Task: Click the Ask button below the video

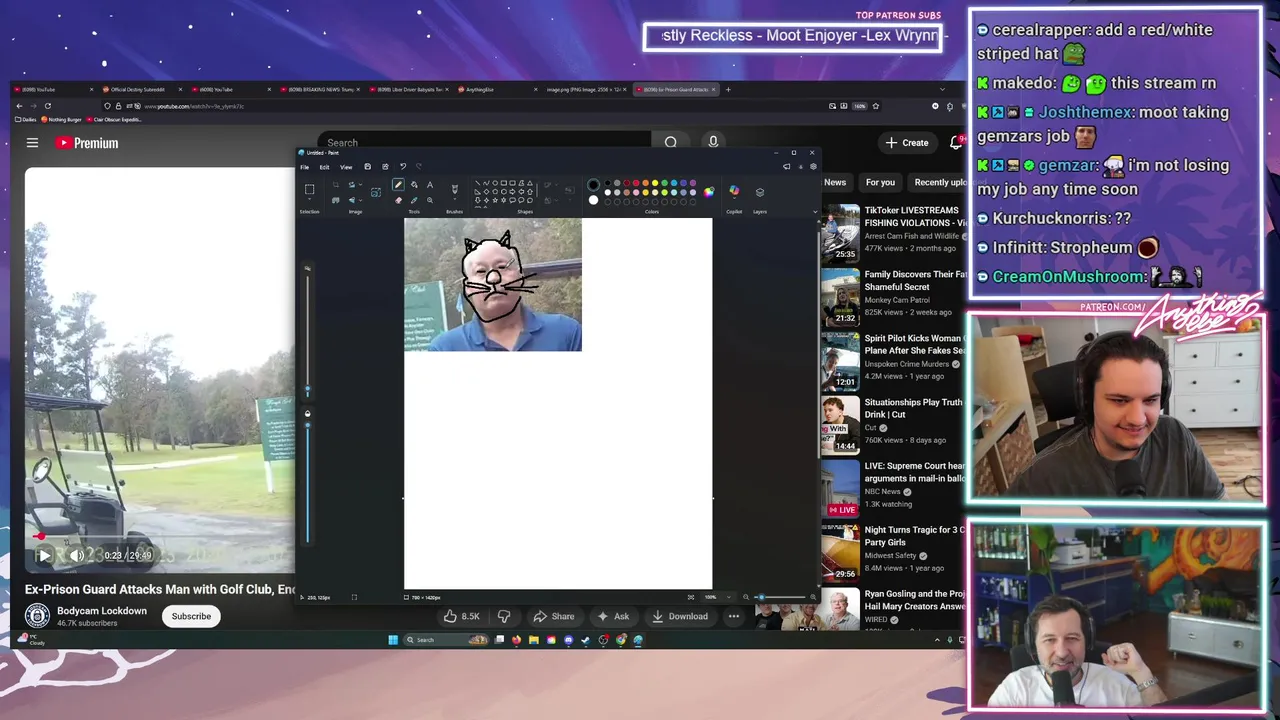Action: (x=613, y=616)
